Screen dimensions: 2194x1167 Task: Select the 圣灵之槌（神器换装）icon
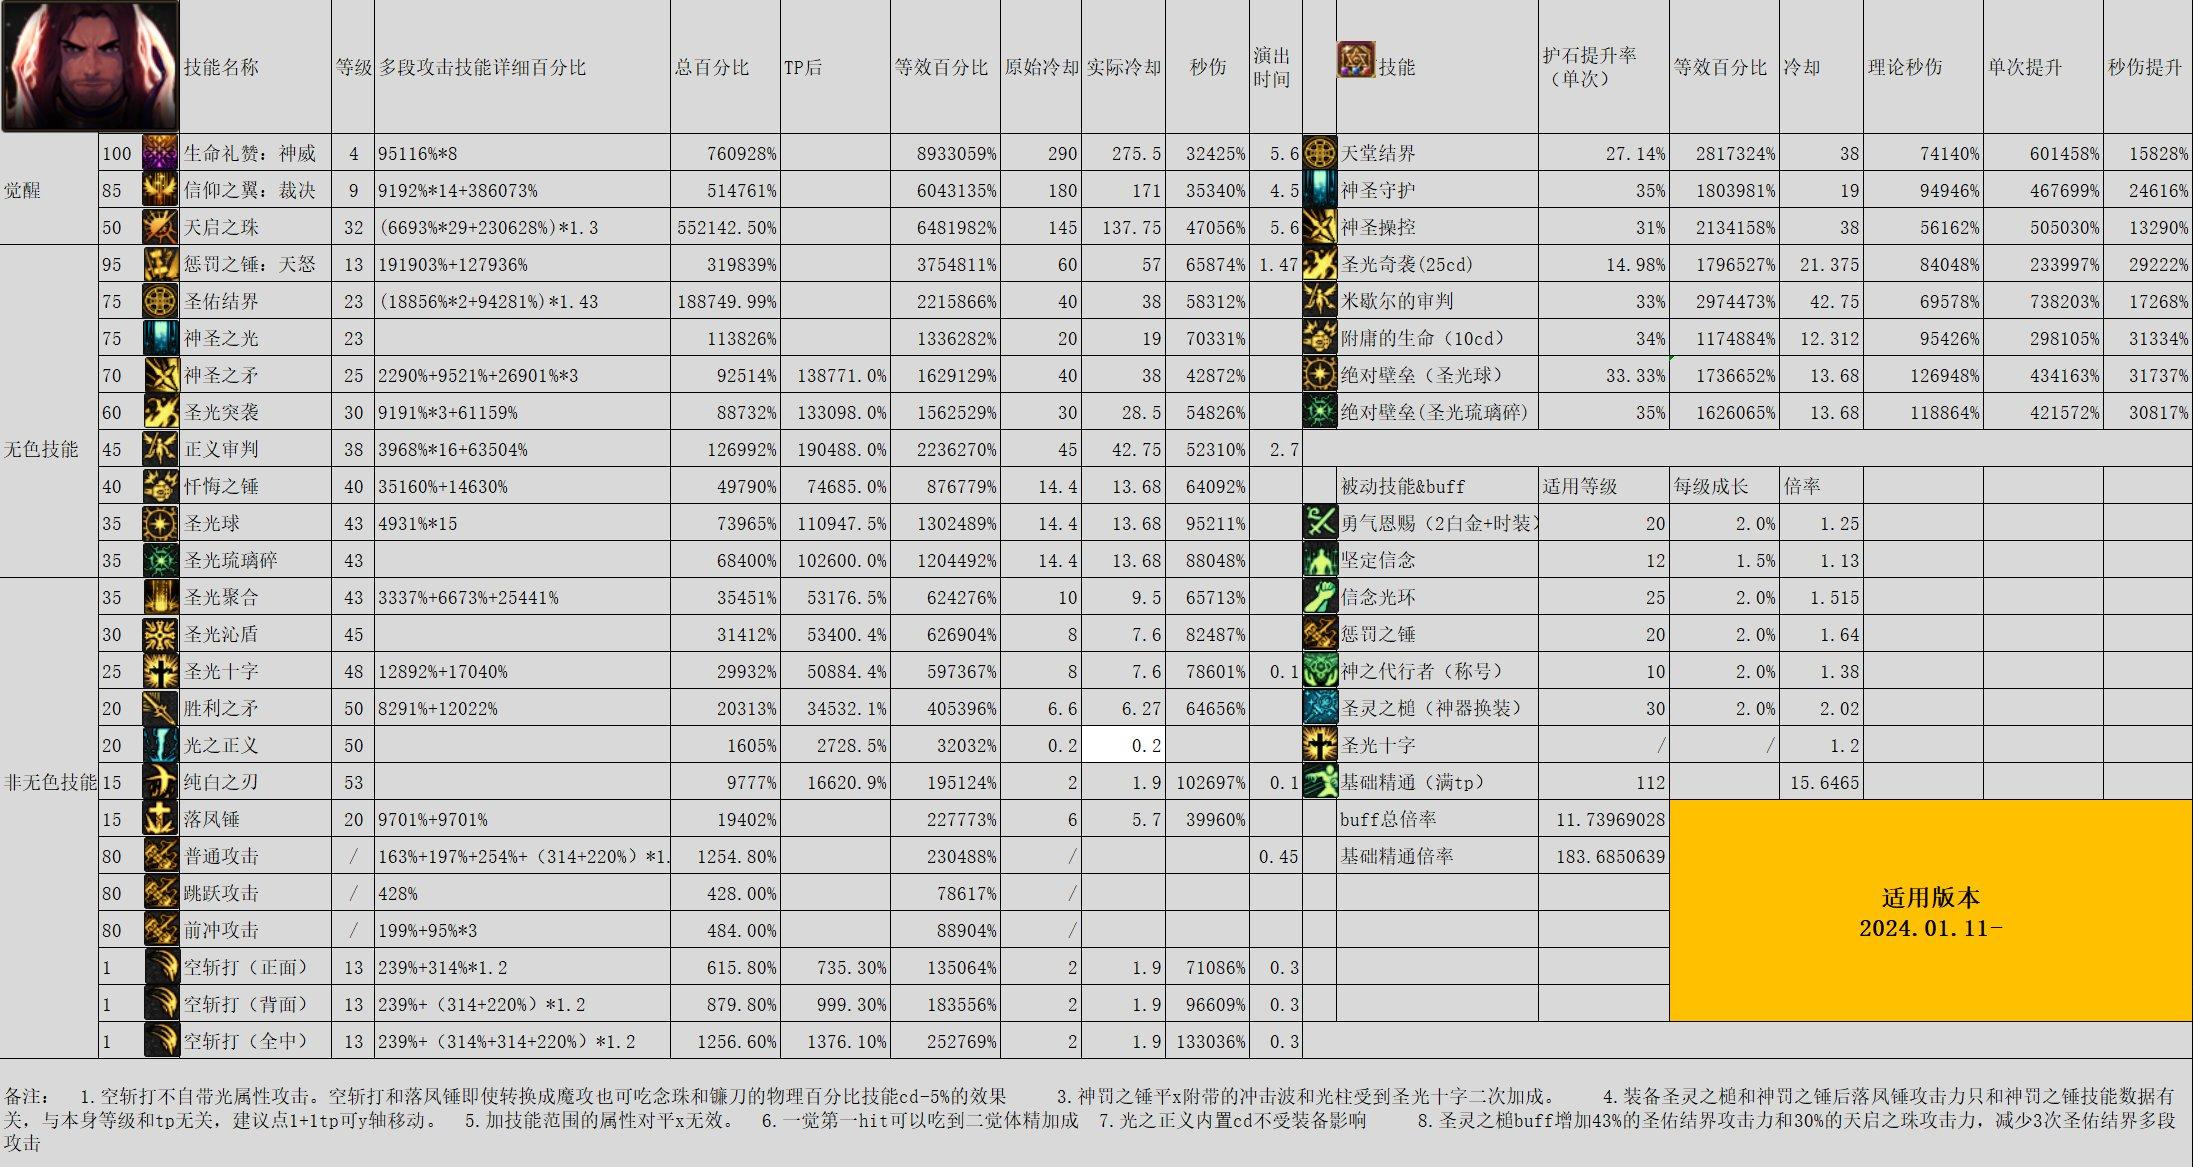pos(1318,708)
